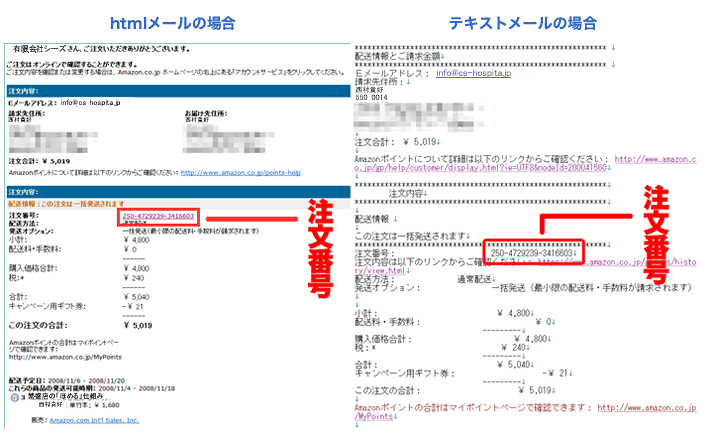Viewport: 709px width, 446px height.
Task: Click the 発送オプション label in html mail
Action: click(31, 231)
